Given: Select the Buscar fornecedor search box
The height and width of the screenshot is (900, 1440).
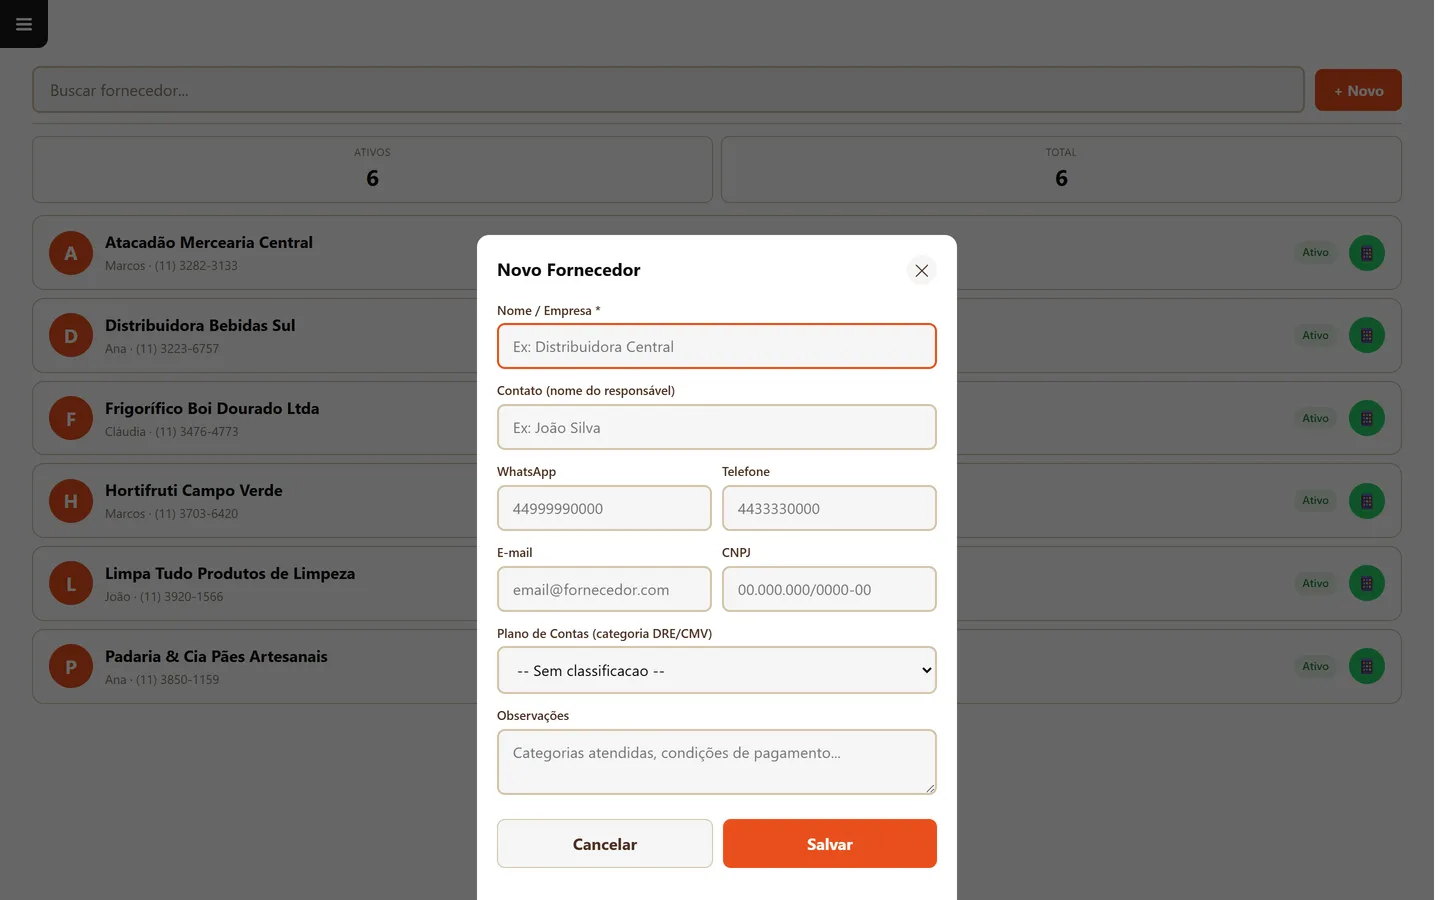Looking at the screenshot, I should pyautogui.click(x=668, y=90).
